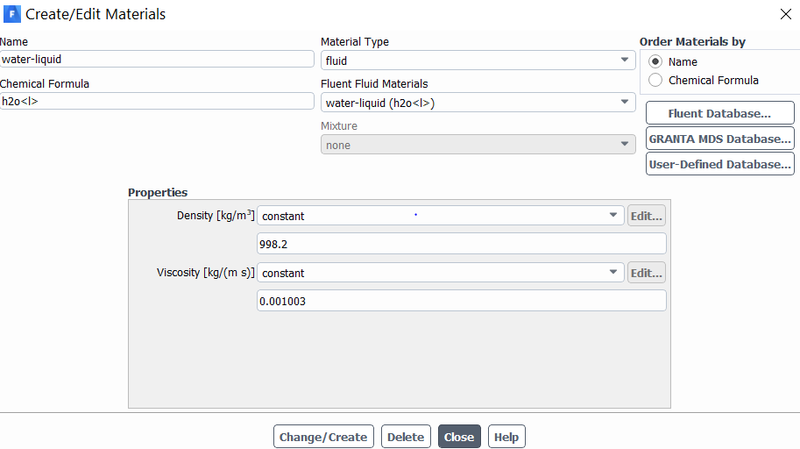
Task: Click the Change/Create button
Action: 323,437
